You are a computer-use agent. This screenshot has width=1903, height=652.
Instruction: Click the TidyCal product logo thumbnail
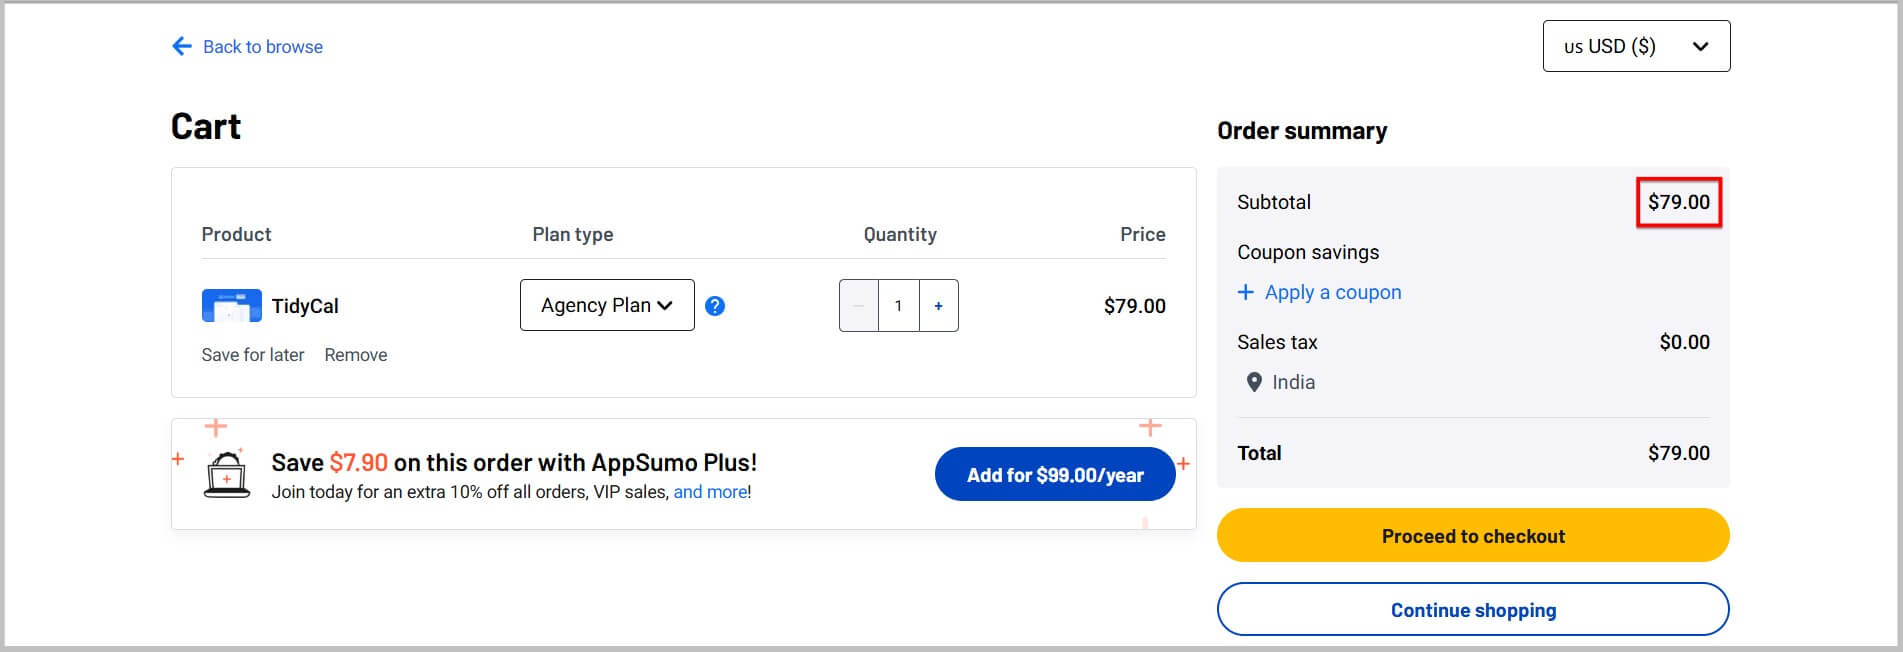(231, 306)
